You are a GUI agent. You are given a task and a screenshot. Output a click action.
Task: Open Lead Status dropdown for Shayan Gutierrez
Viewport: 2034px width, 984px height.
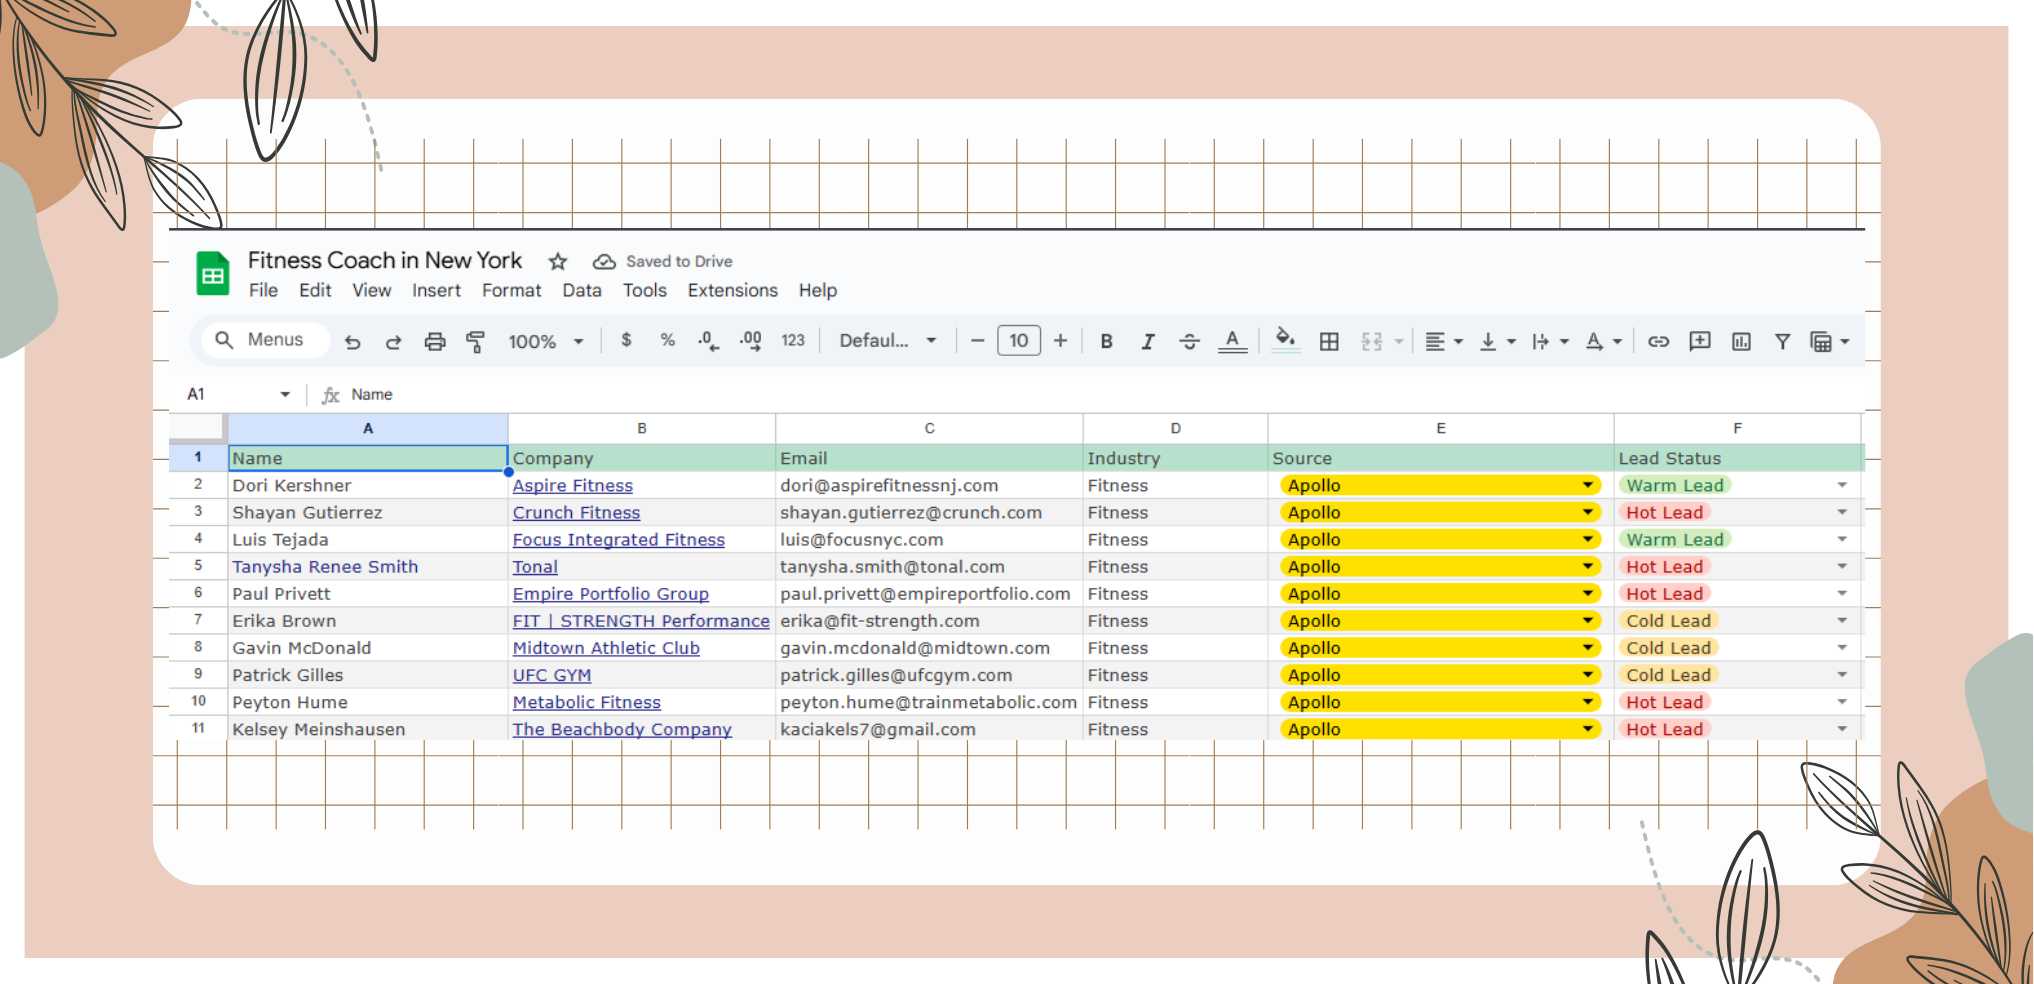coord(1842,512)
